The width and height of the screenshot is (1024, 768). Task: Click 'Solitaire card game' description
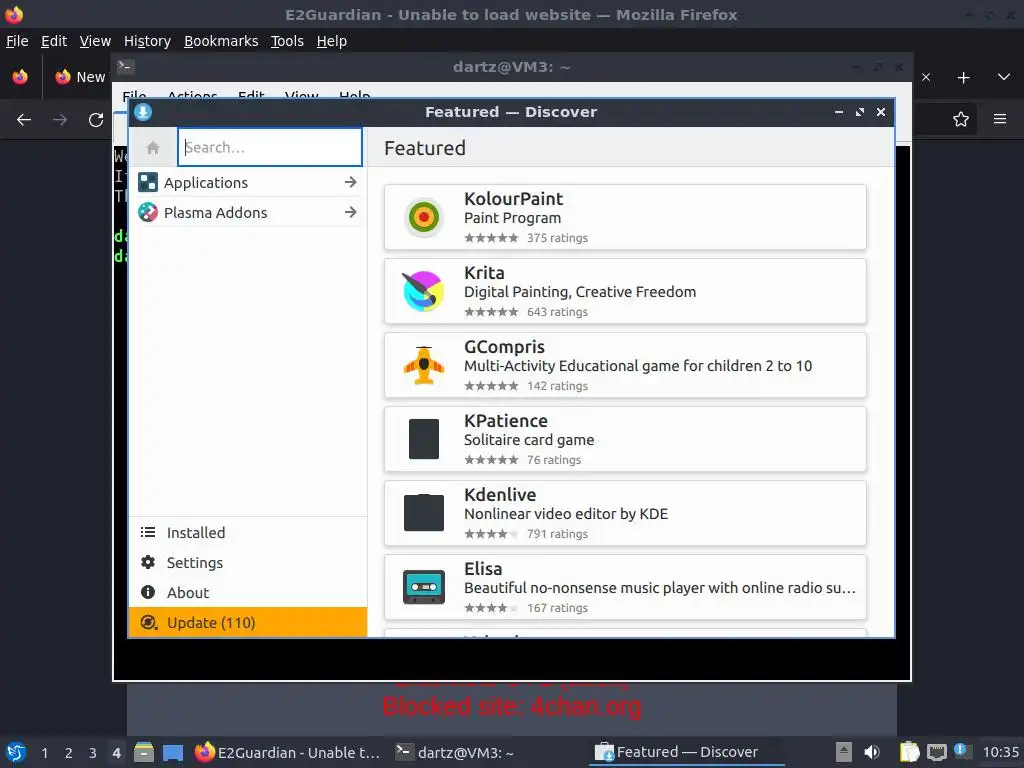529,440
